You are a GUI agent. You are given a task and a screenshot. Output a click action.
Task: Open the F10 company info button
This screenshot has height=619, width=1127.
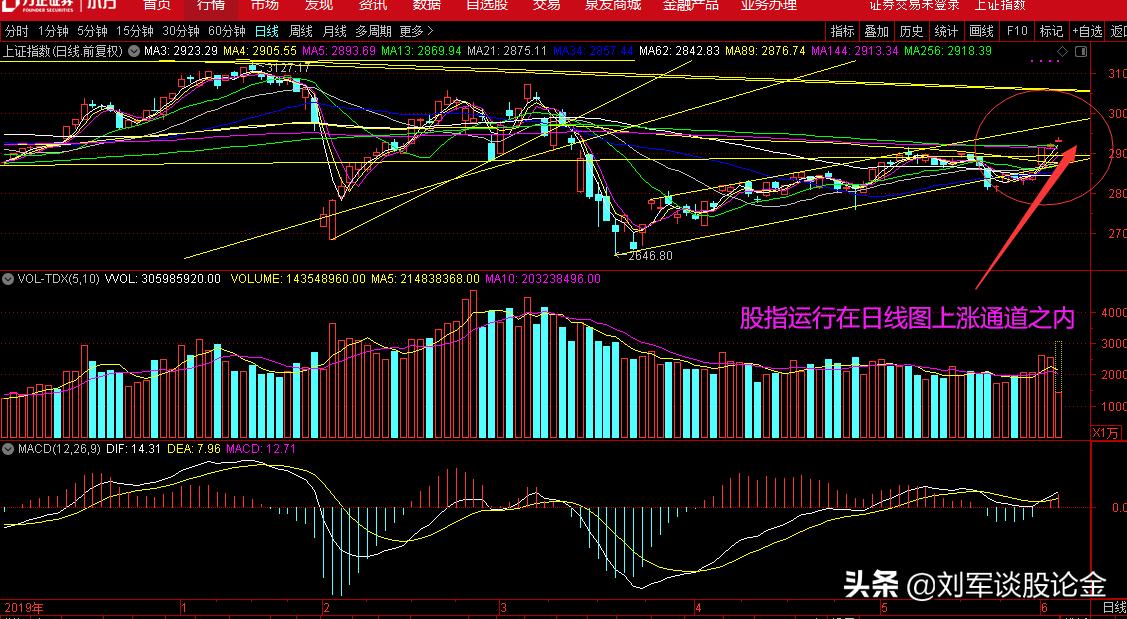pos(1017,31)
